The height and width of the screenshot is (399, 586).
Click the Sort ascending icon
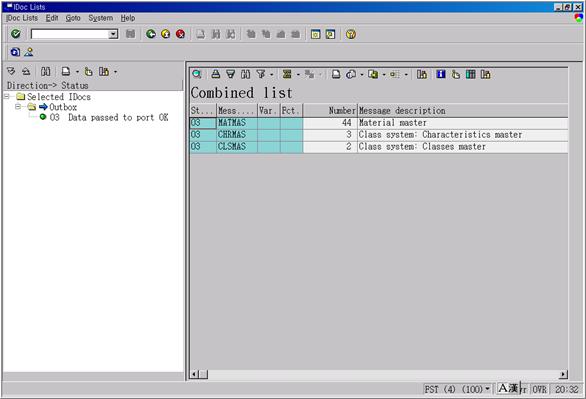pos(216,74)
